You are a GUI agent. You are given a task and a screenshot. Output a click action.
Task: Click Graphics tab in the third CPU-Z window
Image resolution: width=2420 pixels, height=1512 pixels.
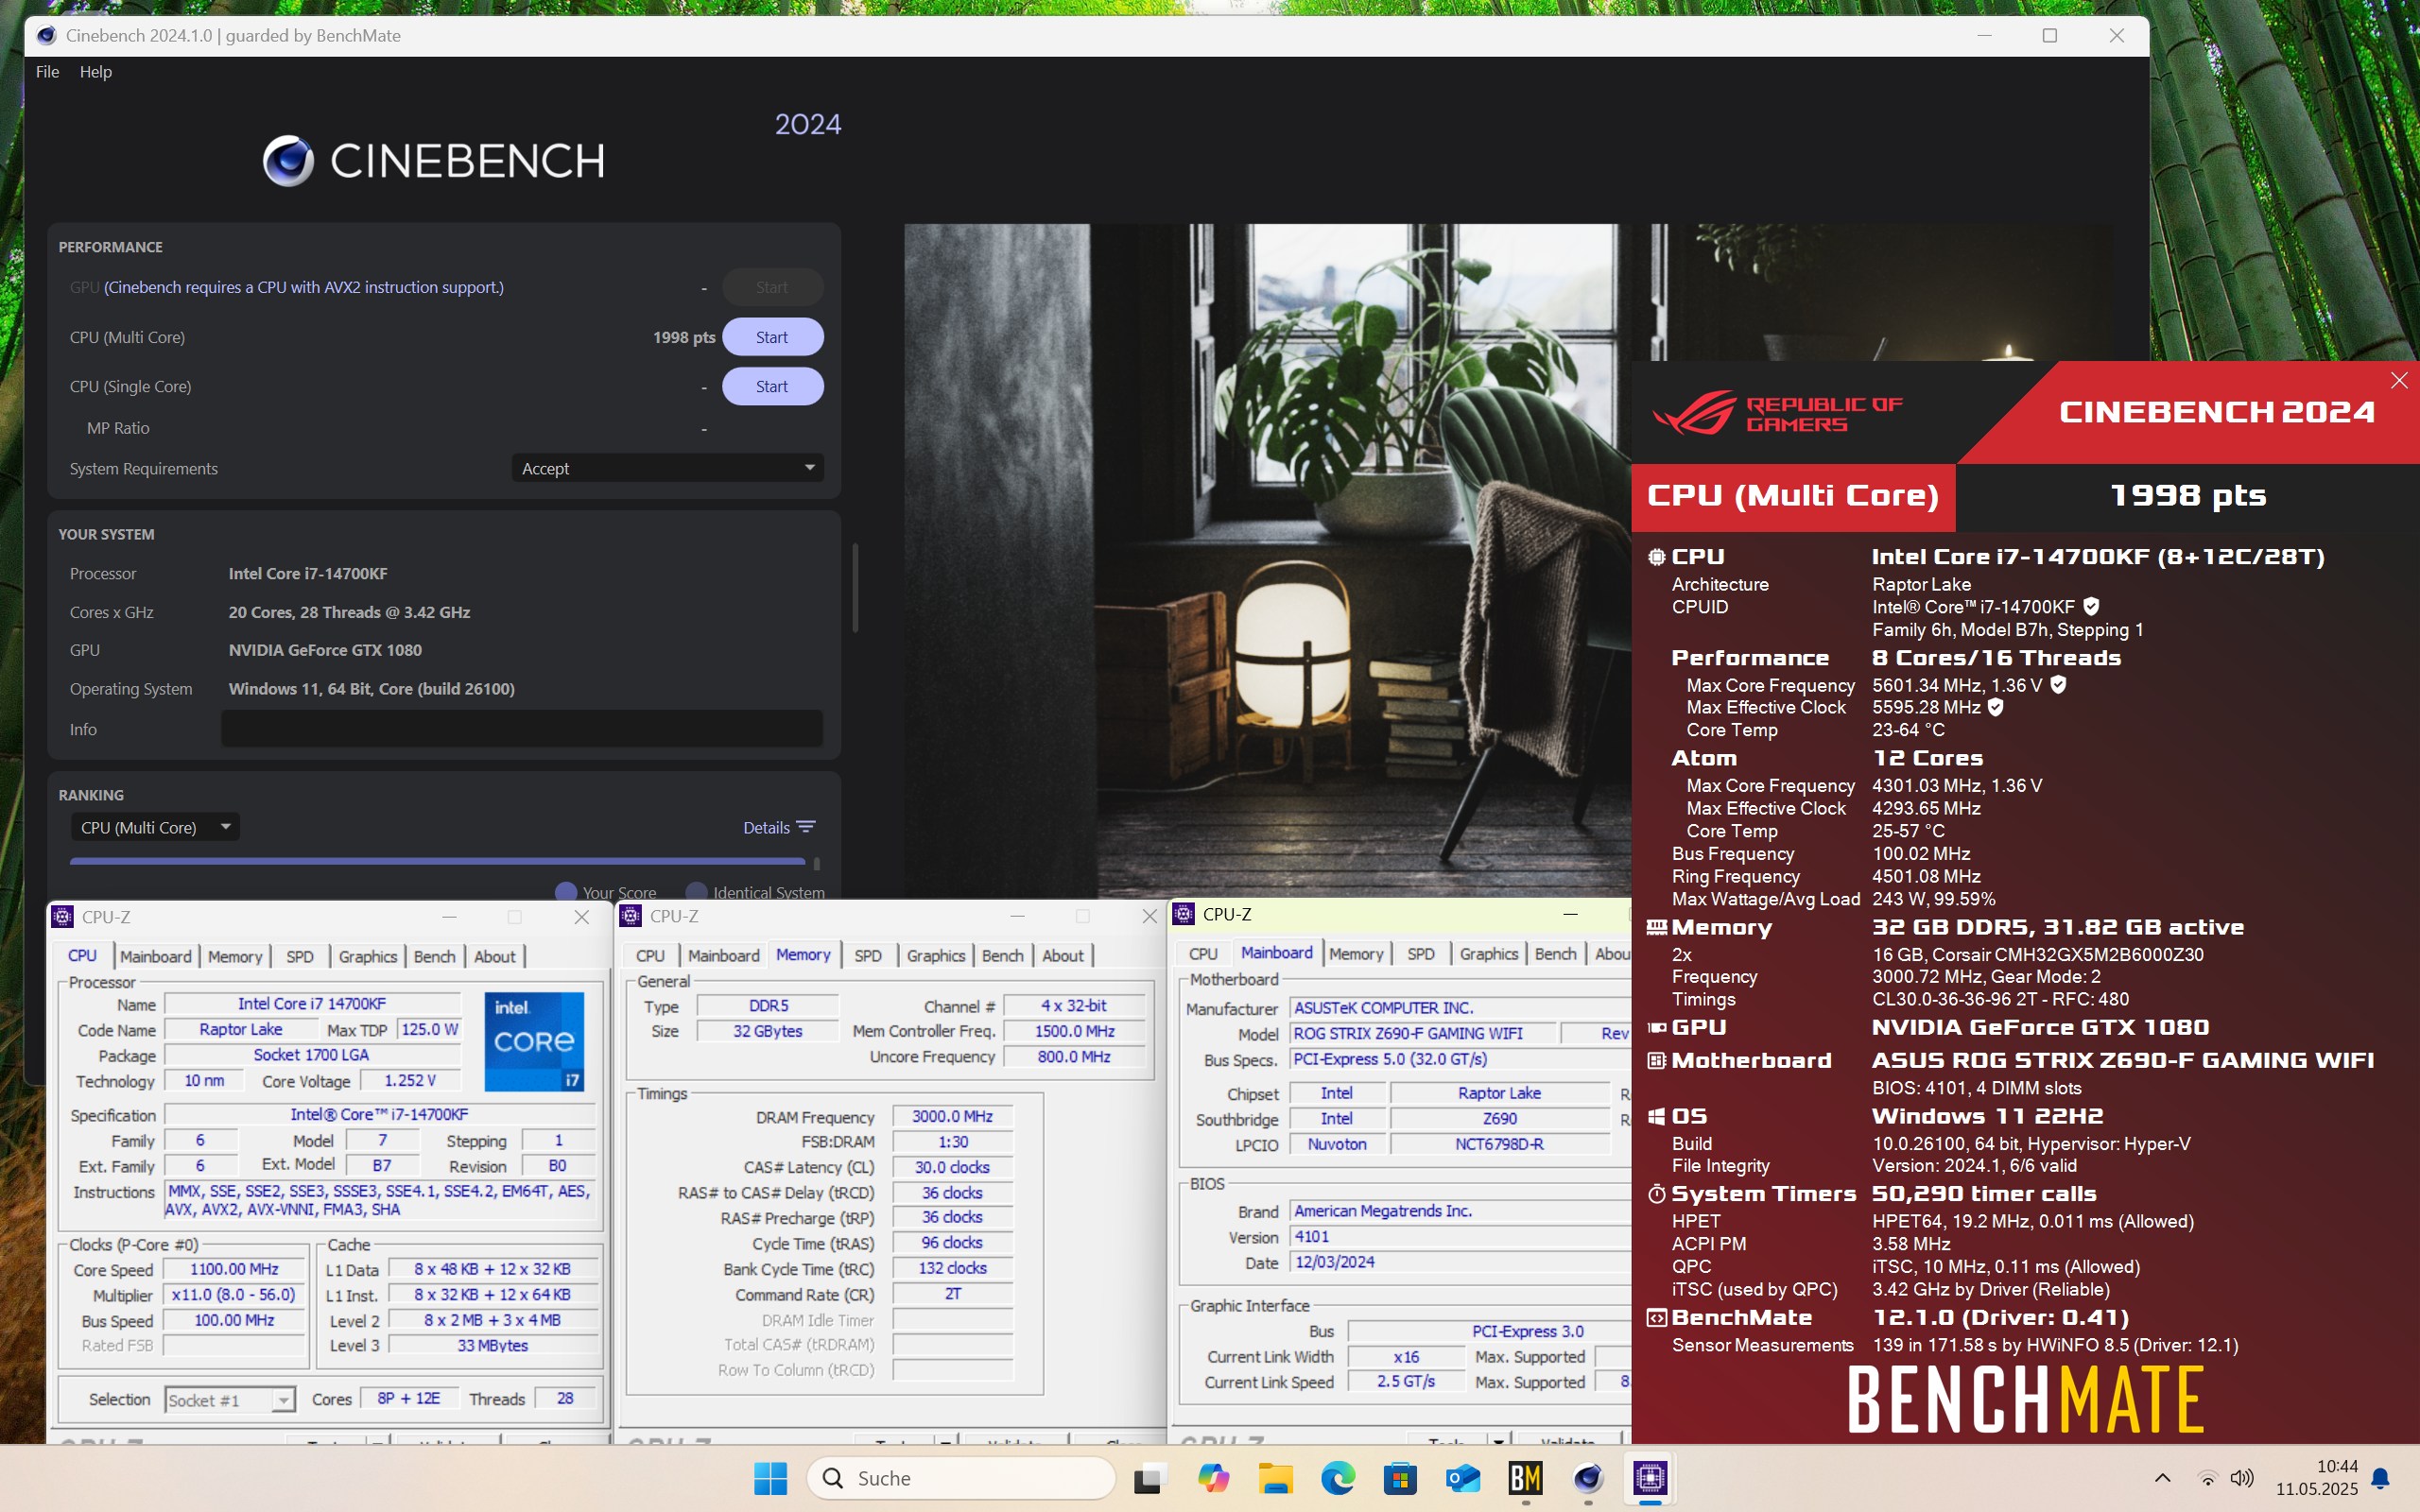tap(1488, 953)
